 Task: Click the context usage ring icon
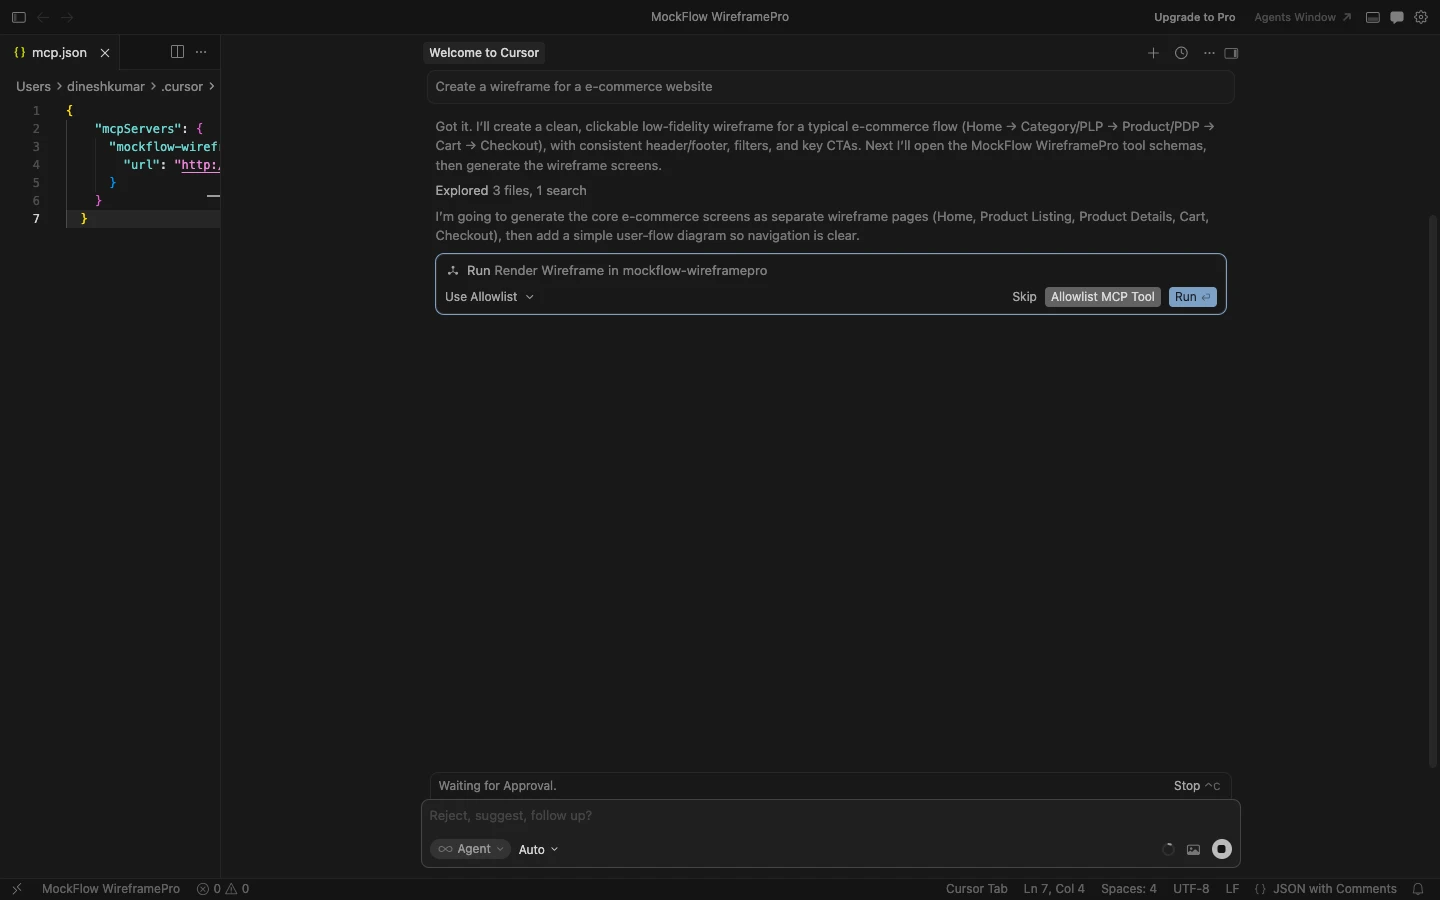(x=1168, y=850)
